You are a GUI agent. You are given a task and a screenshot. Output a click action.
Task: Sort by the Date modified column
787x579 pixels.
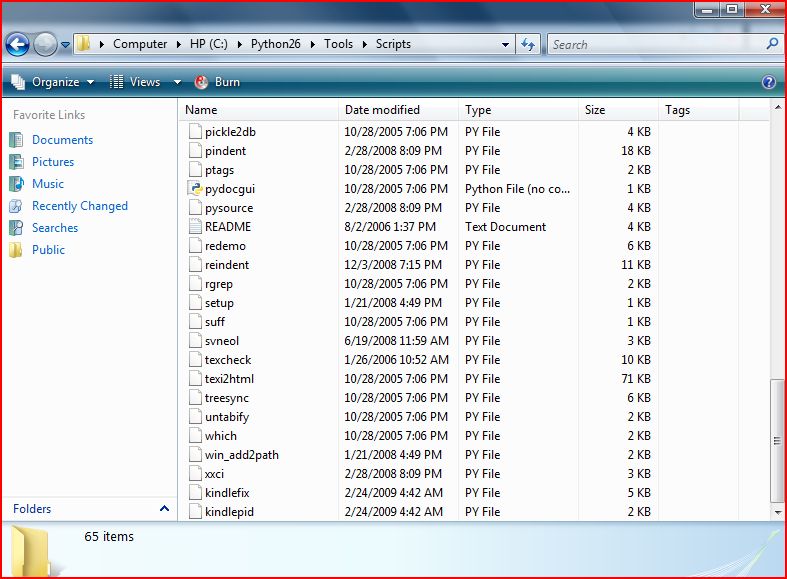point(382,110)
